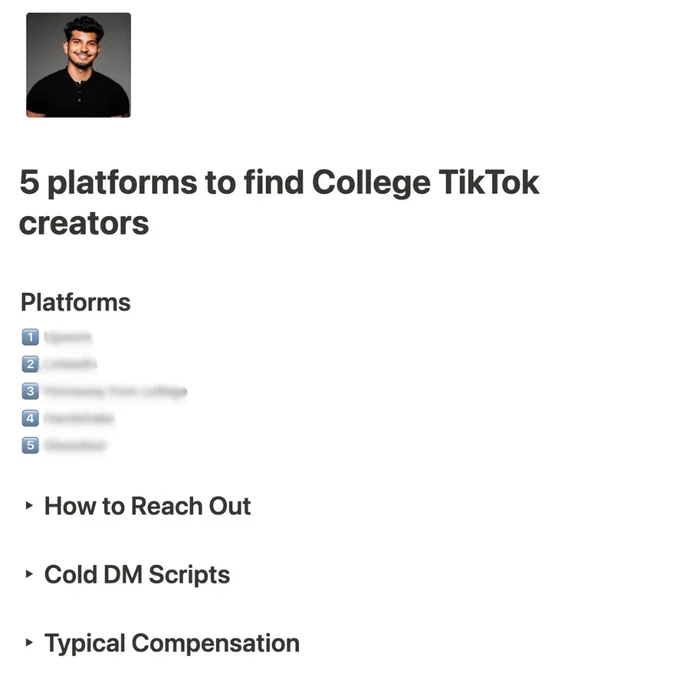Click the 'Platforms' section heading
The image size is (680, 680).
click(x=75, y=302)
